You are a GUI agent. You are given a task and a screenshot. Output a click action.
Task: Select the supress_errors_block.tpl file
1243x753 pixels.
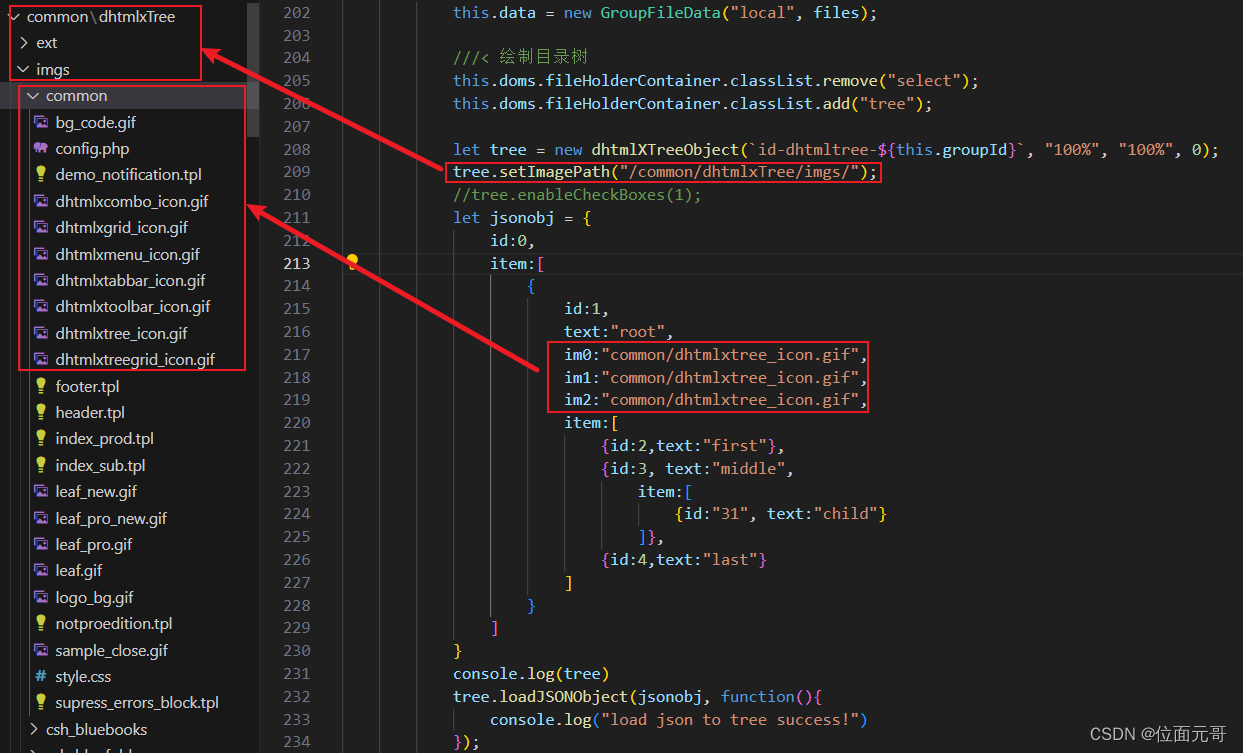(137, 703)
